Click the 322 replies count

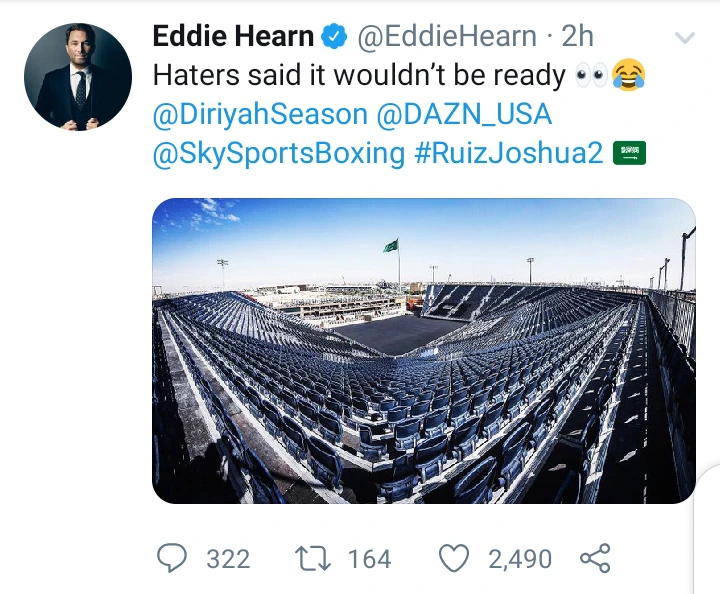tap(228, 559)
